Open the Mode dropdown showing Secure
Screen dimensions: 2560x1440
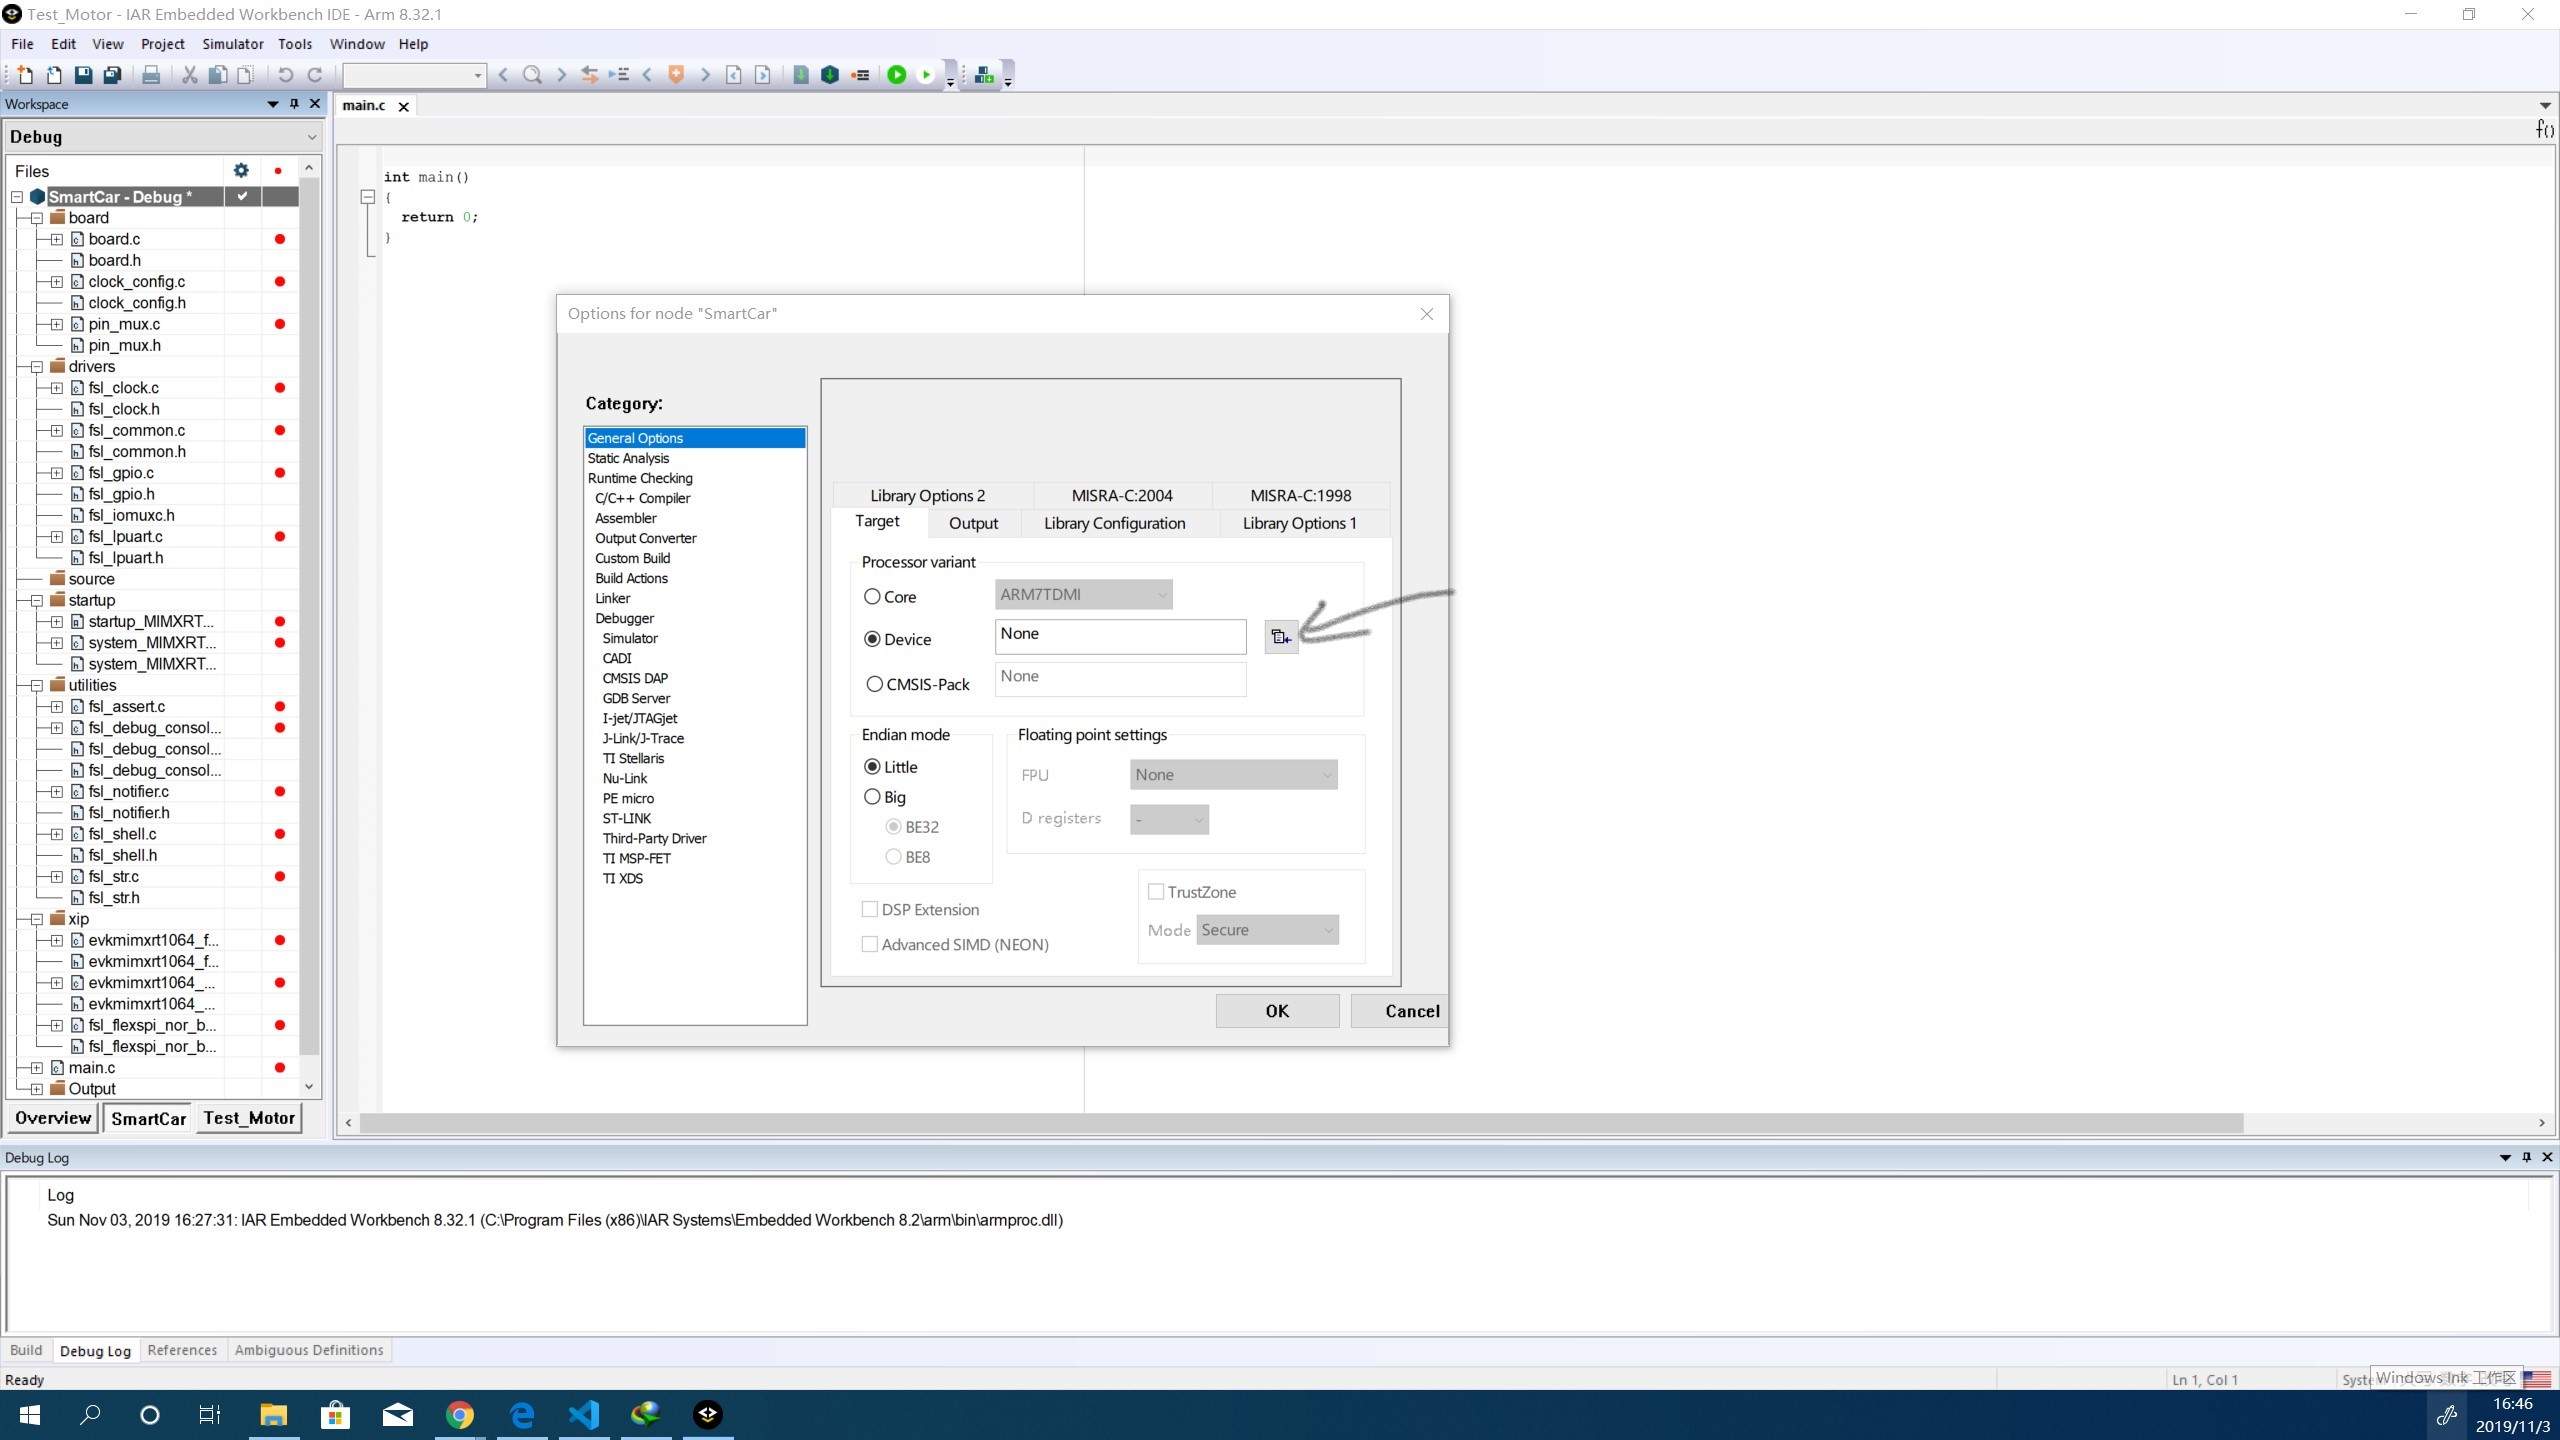(1267, 929)
